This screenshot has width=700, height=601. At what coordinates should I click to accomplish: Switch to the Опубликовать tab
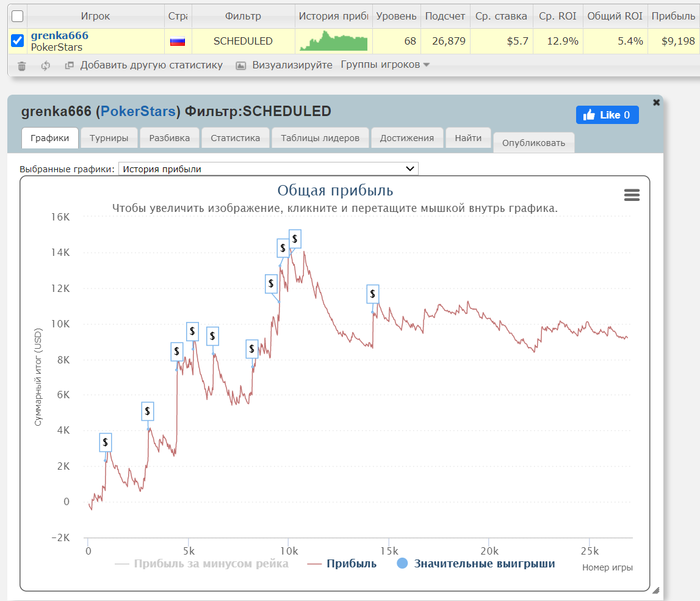coord(533,143)
